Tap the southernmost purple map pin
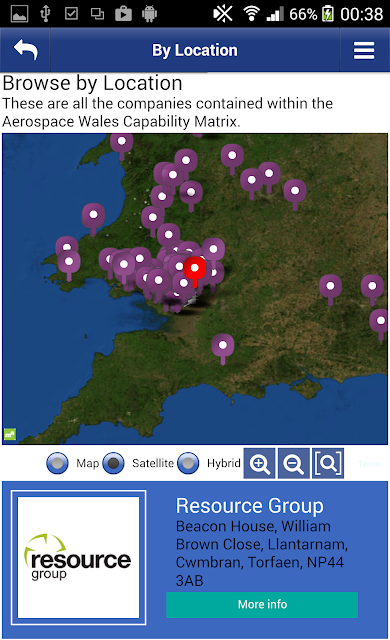The width and height of the screenshot is (390, 640). click(223, 348)
